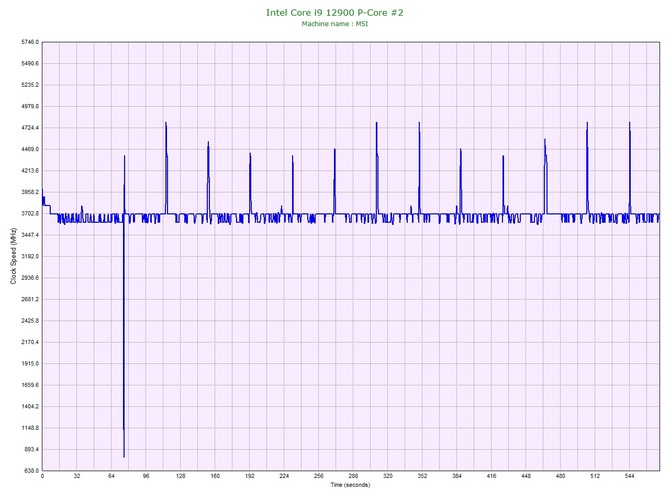Select the y-axis value 4213.6
670x502 pixels.
coord(30,170)
